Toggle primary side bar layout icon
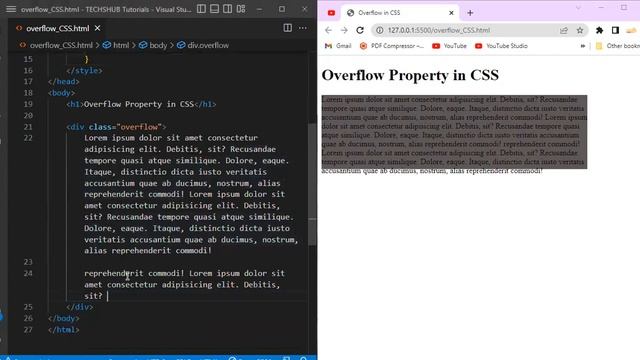 (201, 9)
